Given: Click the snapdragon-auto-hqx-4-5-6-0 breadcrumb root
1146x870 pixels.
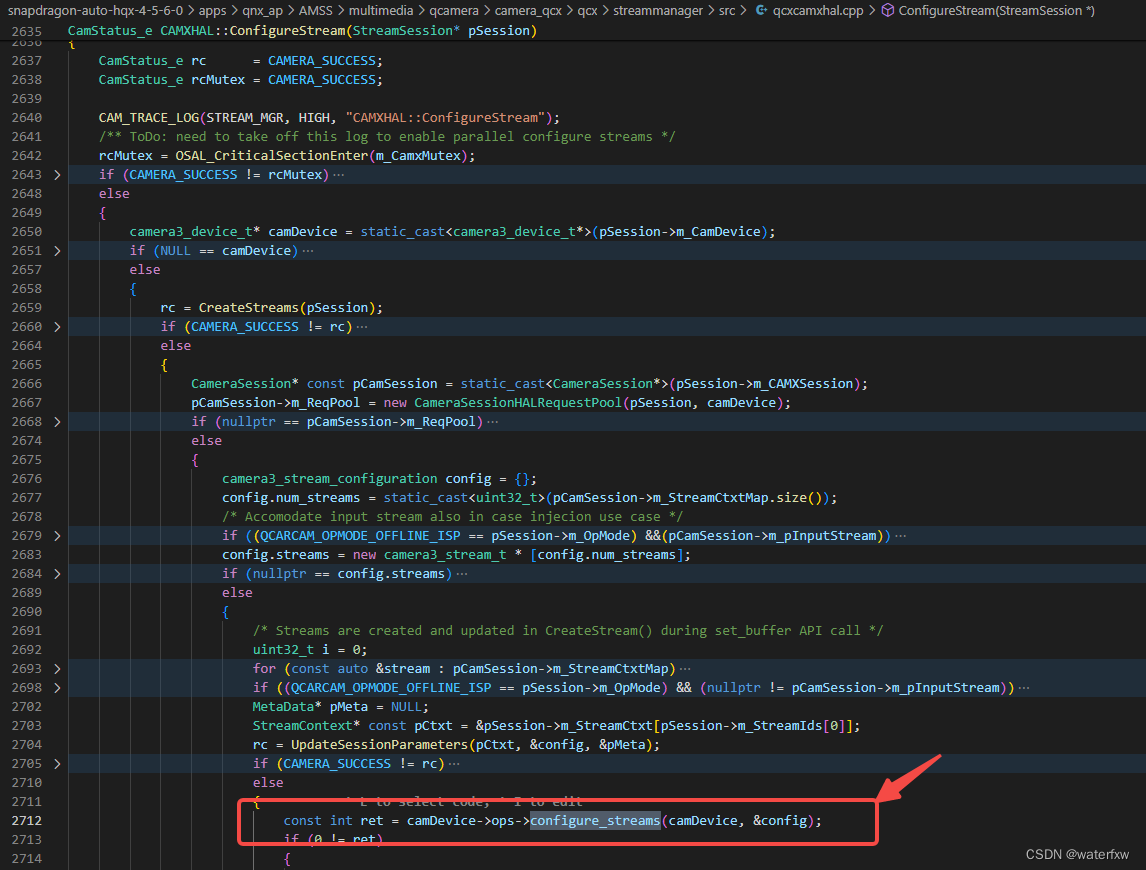Looking at the screenshot, I should (95, 10).
